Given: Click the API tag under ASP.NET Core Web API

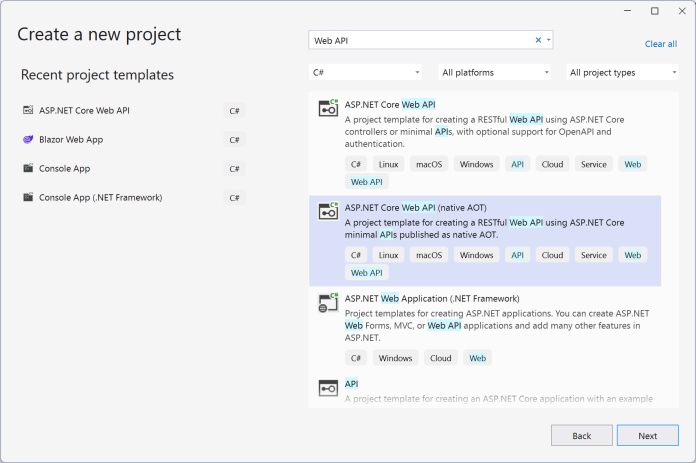Looking at the screenshot, I should (x=517, y=164).
